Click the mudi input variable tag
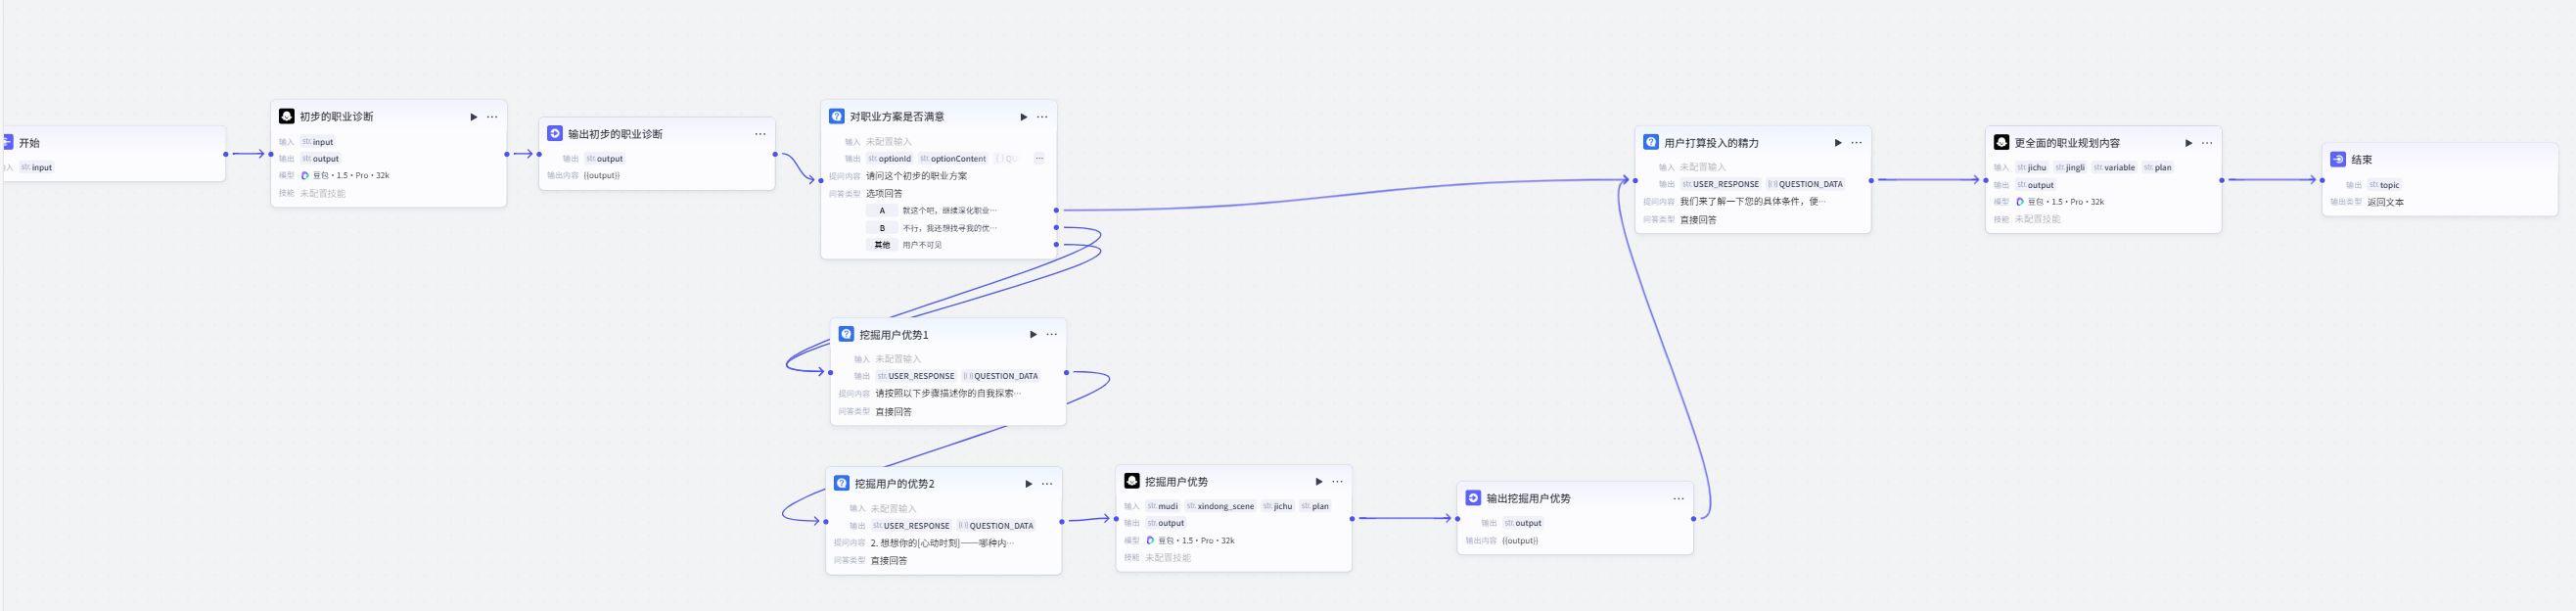Screen dimensions: 2576x611 (1163, 507)
